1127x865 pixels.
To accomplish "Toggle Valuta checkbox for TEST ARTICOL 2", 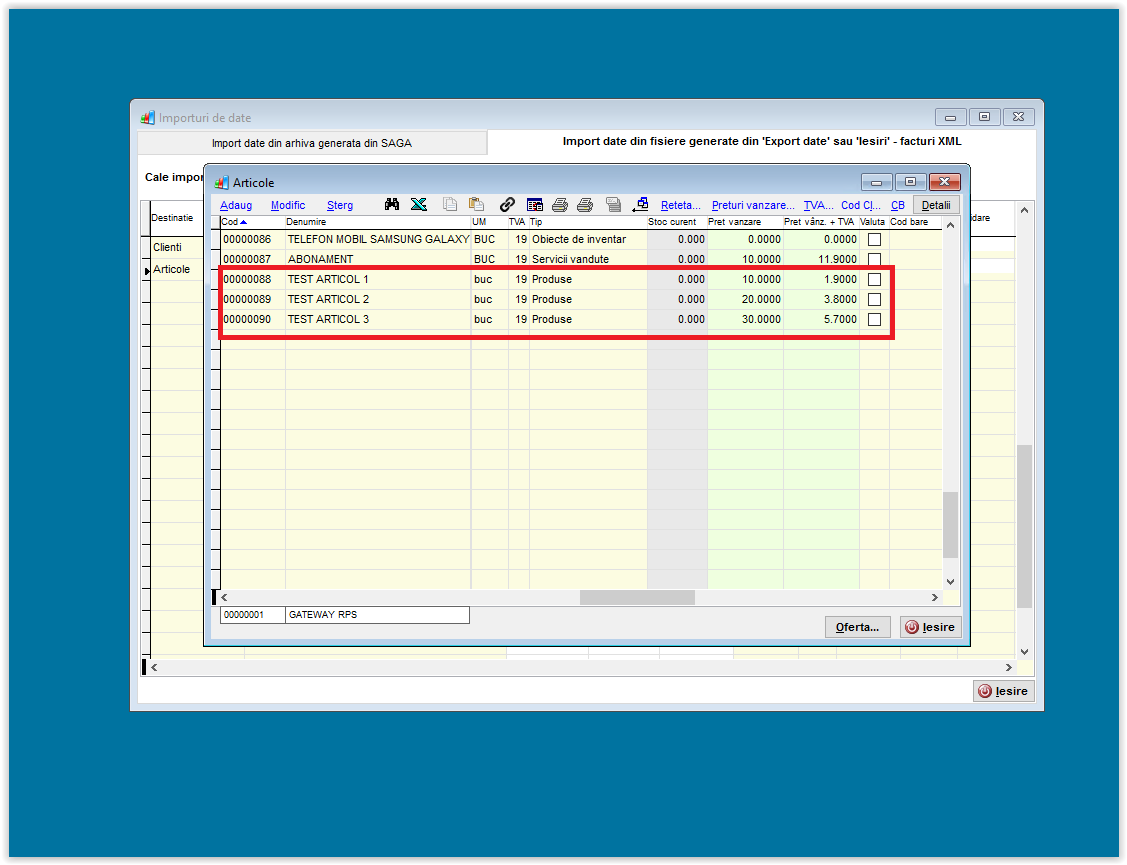I will click(x=874, y=299).
